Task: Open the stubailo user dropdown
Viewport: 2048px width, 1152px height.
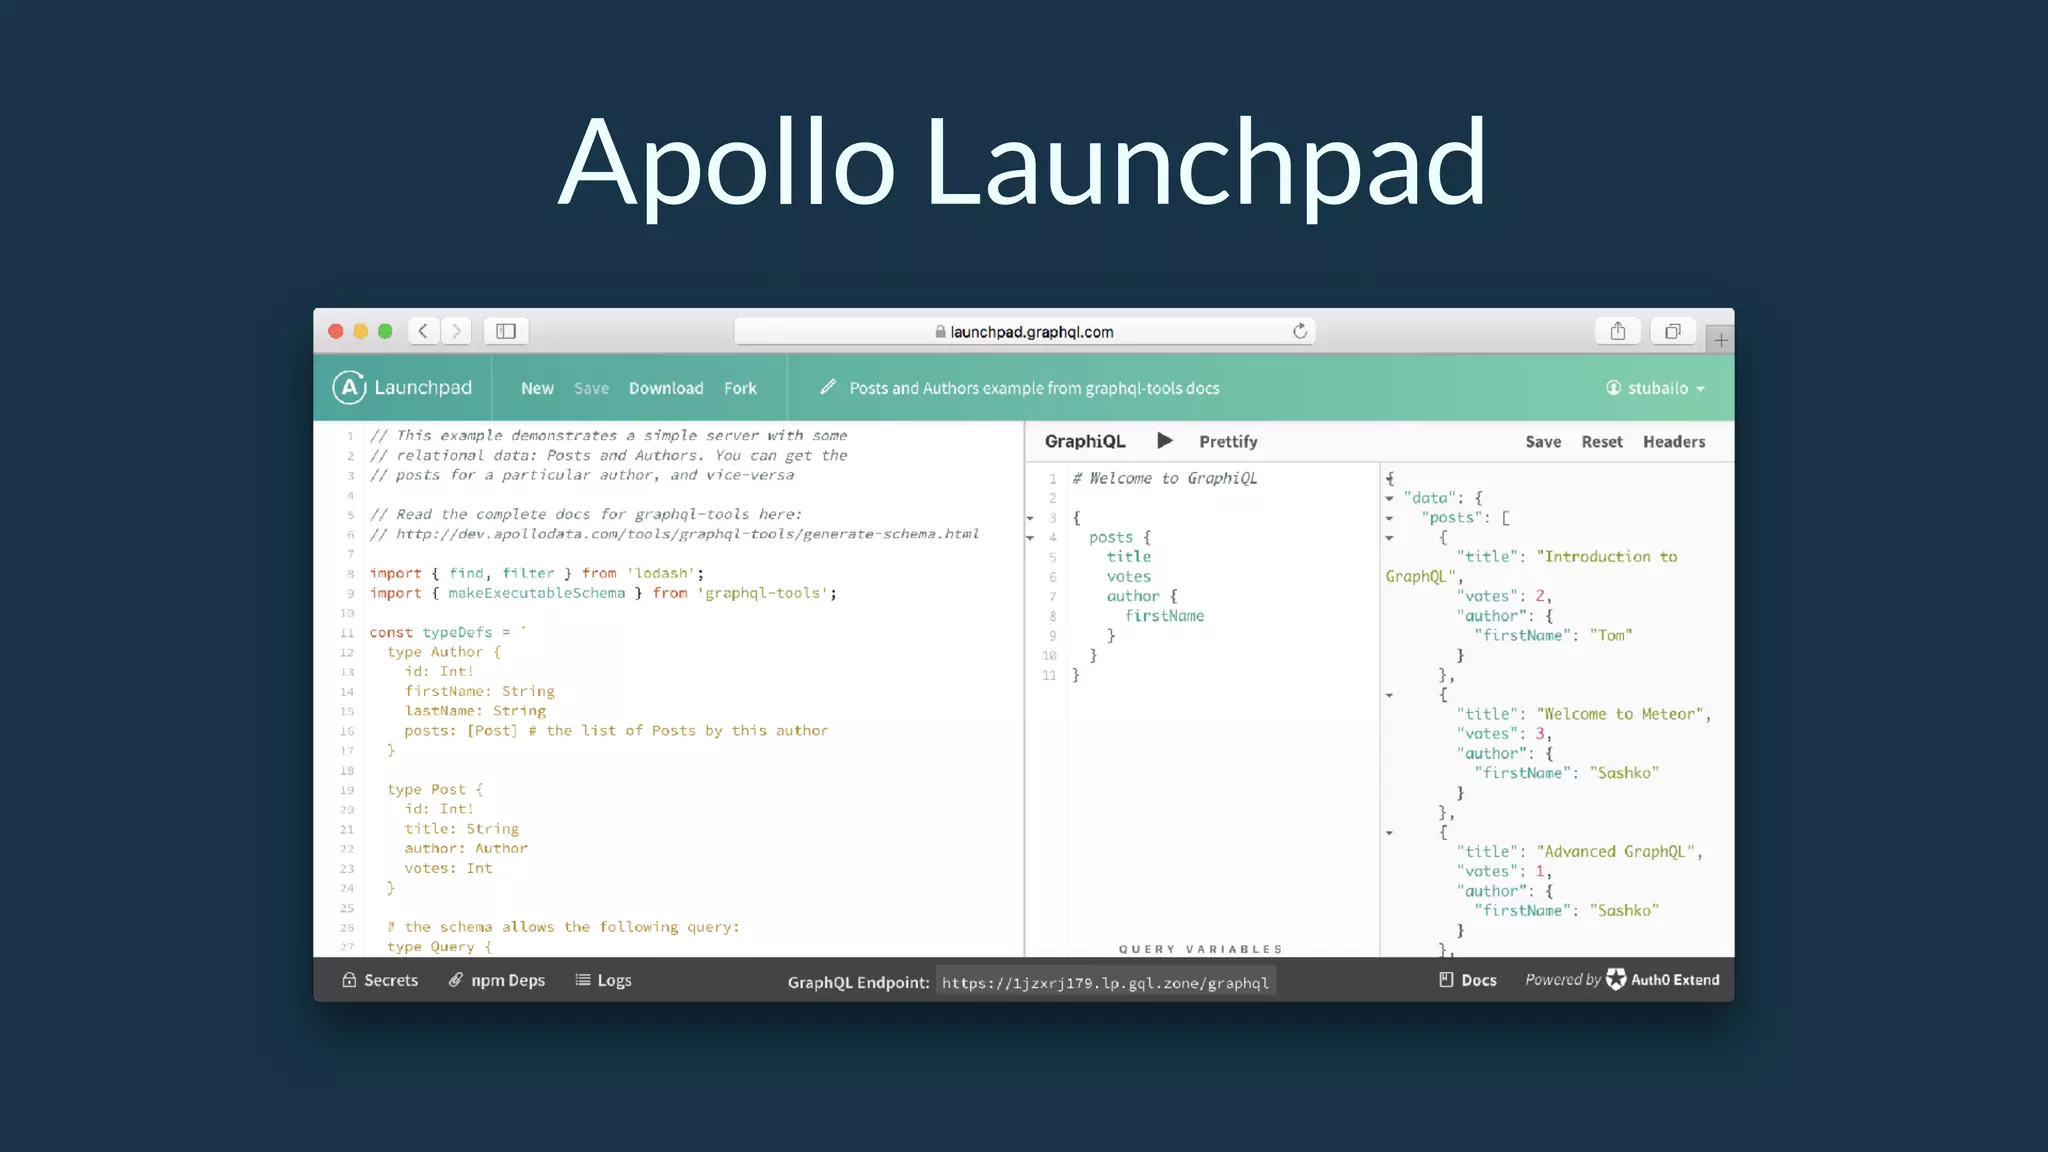Action: click(1655, 388)
